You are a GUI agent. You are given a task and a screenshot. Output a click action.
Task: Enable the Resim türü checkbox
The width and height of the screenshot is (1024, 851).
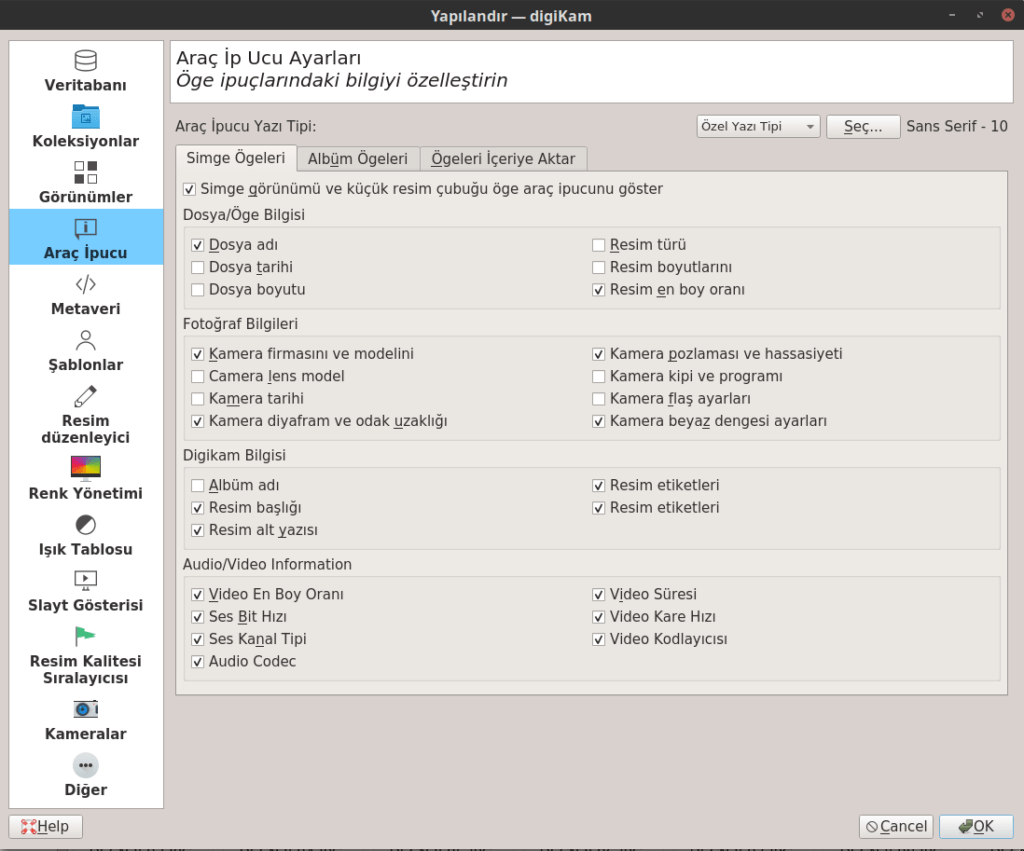point(598,245)
